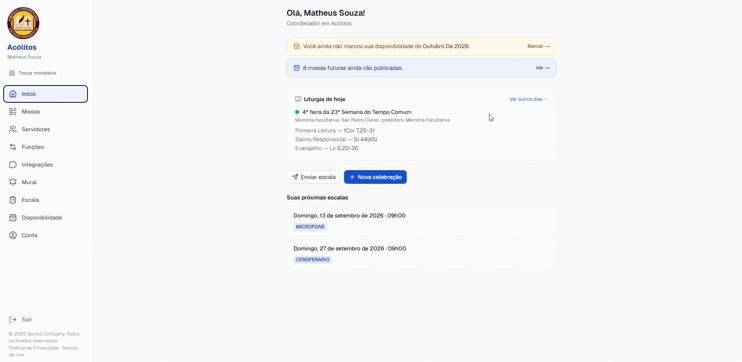Screen dimensions: 742x362
Task: Click 4ª feira da 23ª Semana heading
Action: tap(357, 112)
